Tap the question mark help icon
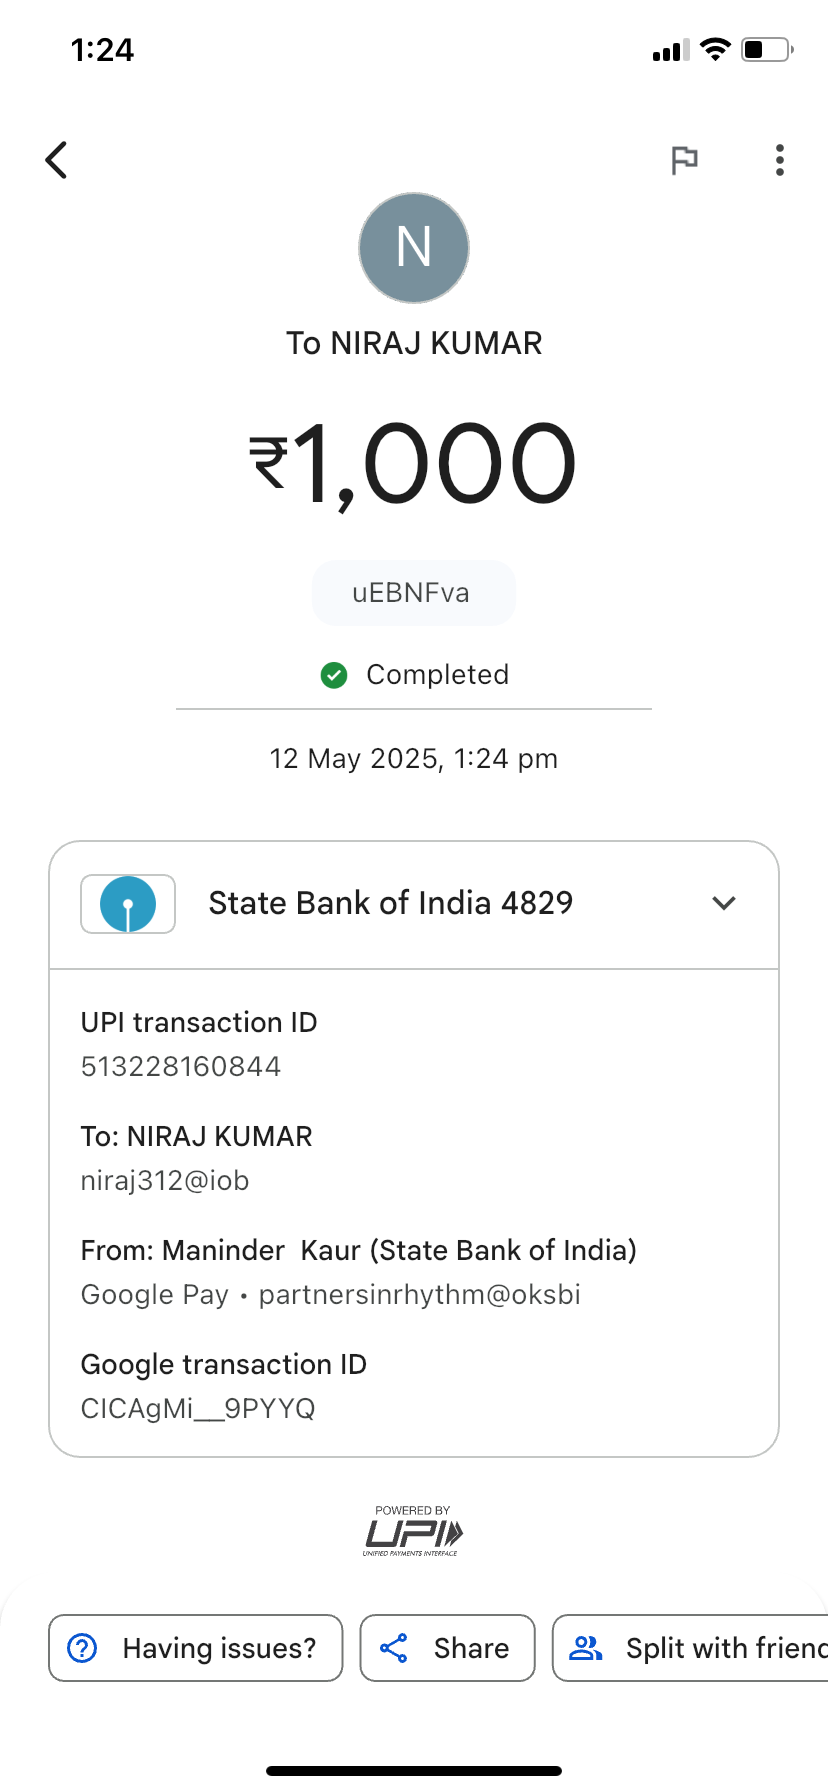This screenshot has height=1792, width=828. 82,1648
